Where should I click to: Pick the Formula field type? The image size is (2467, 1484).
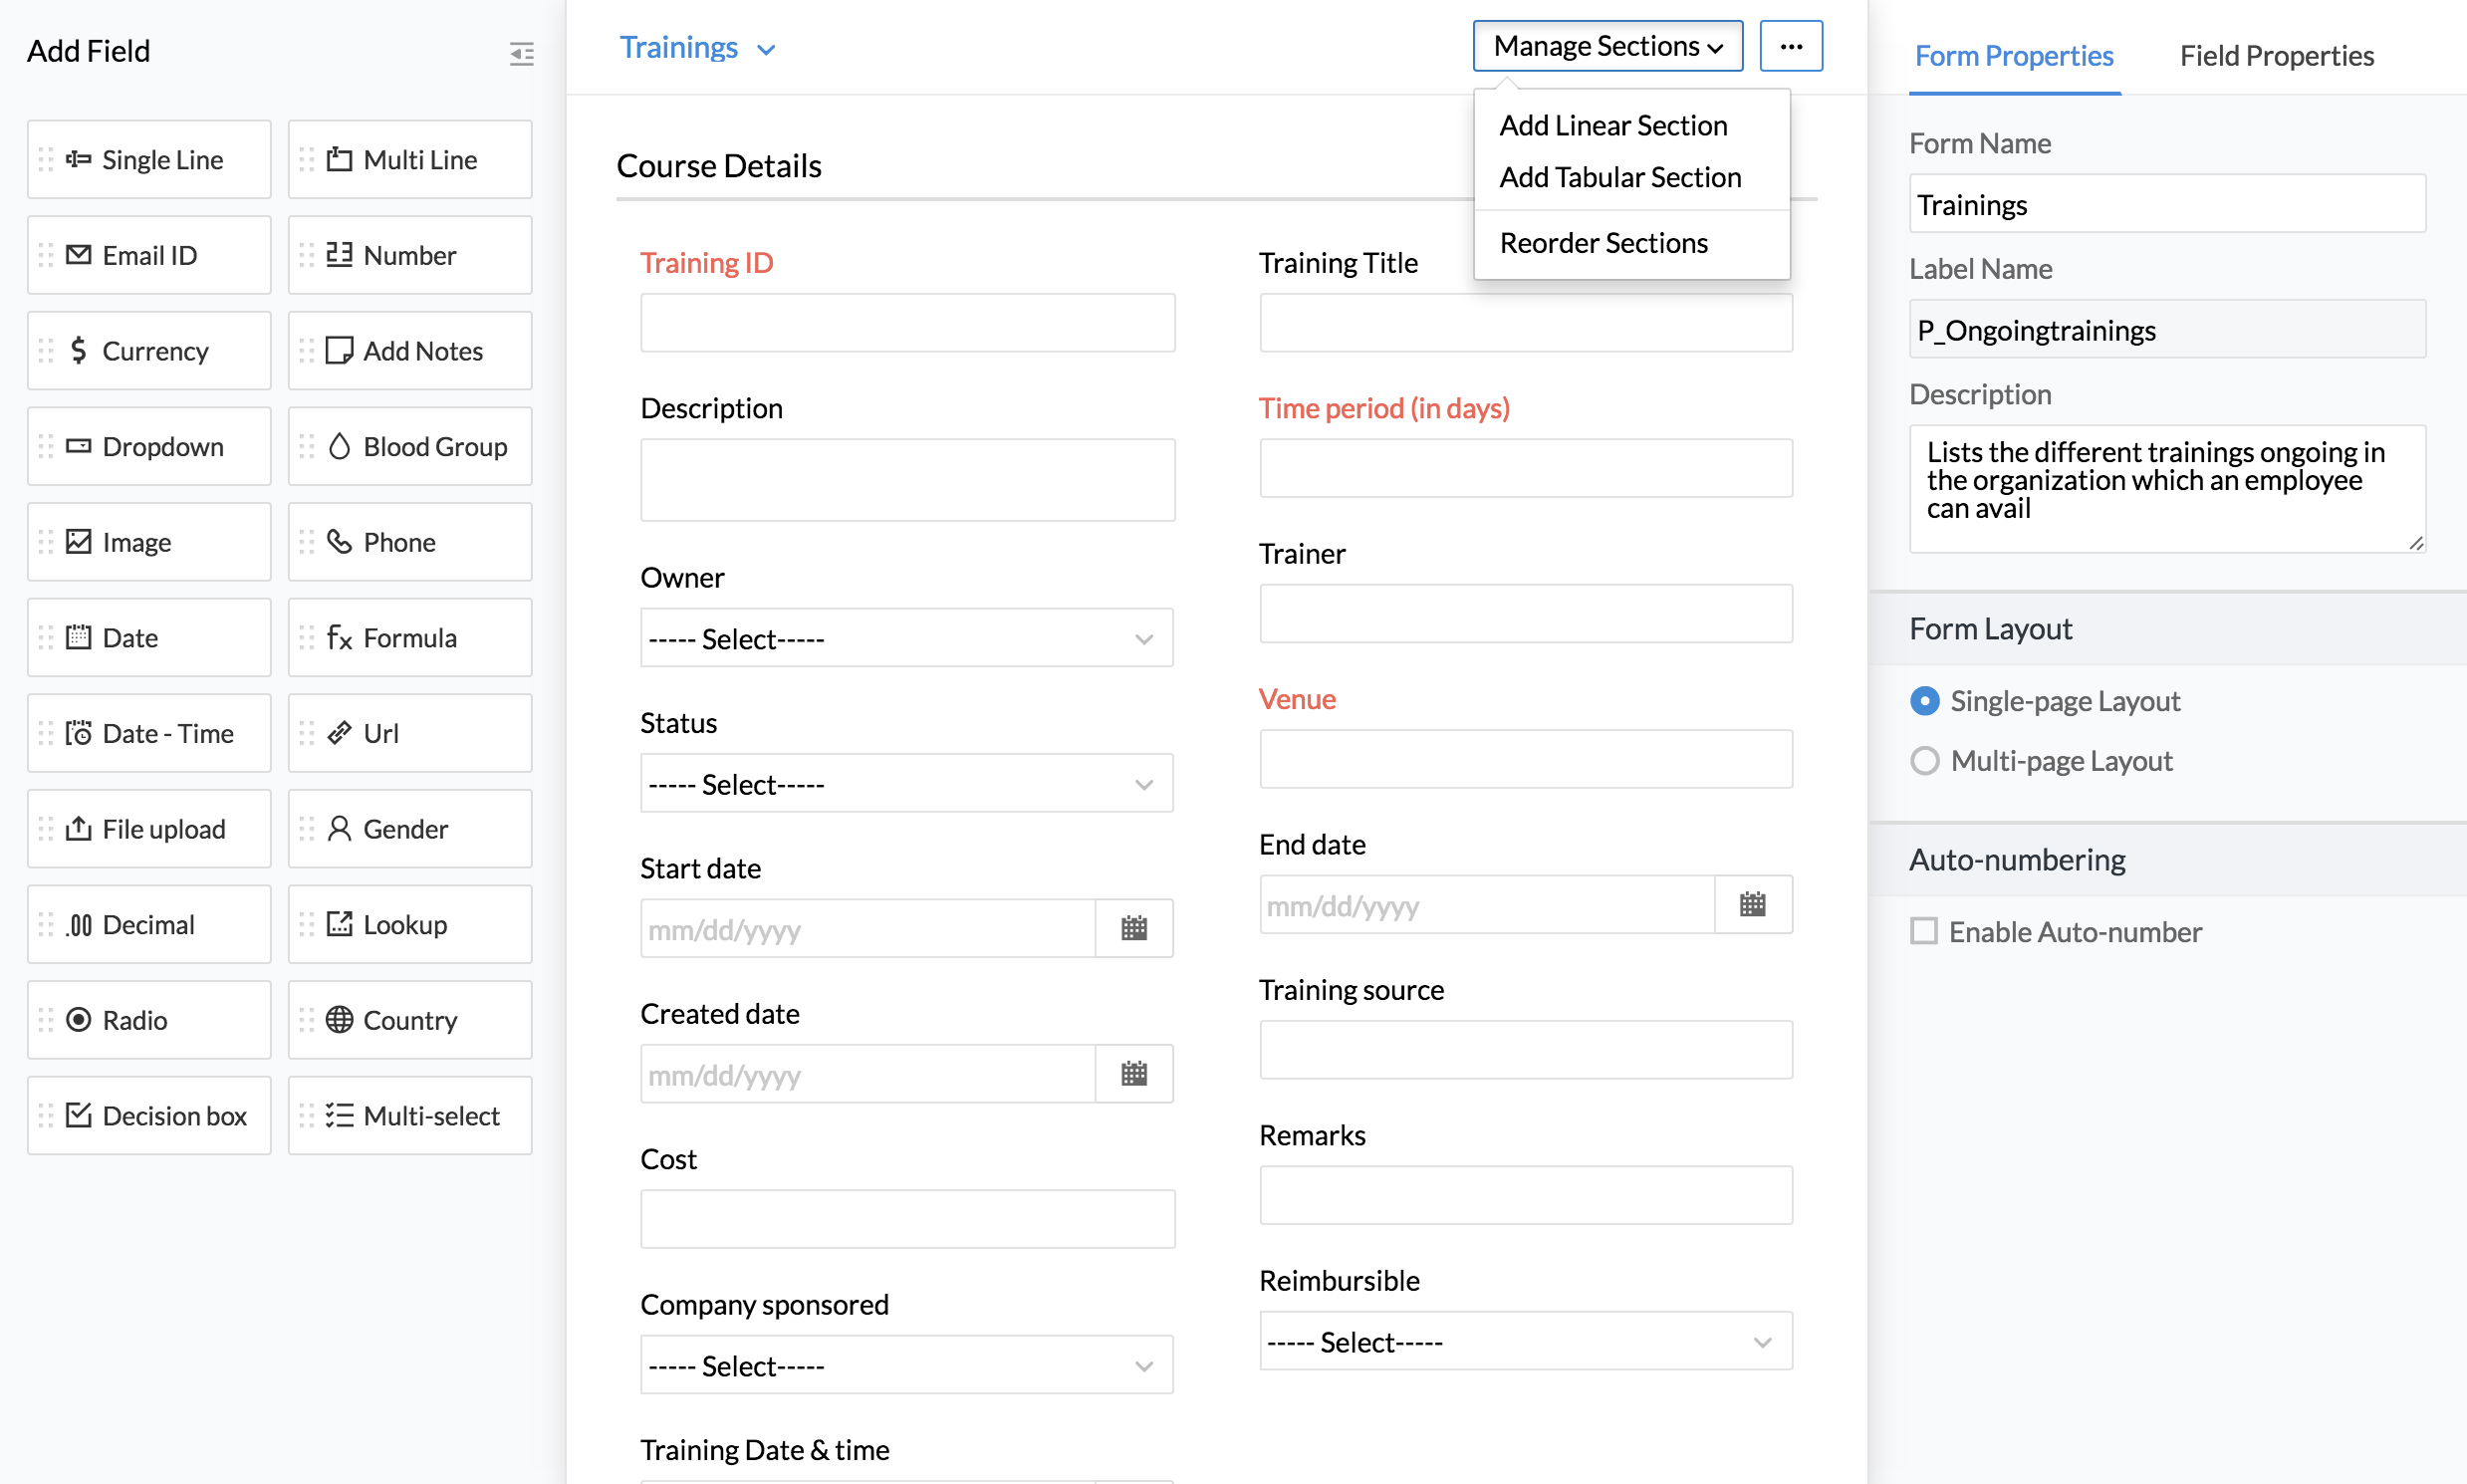410,638
